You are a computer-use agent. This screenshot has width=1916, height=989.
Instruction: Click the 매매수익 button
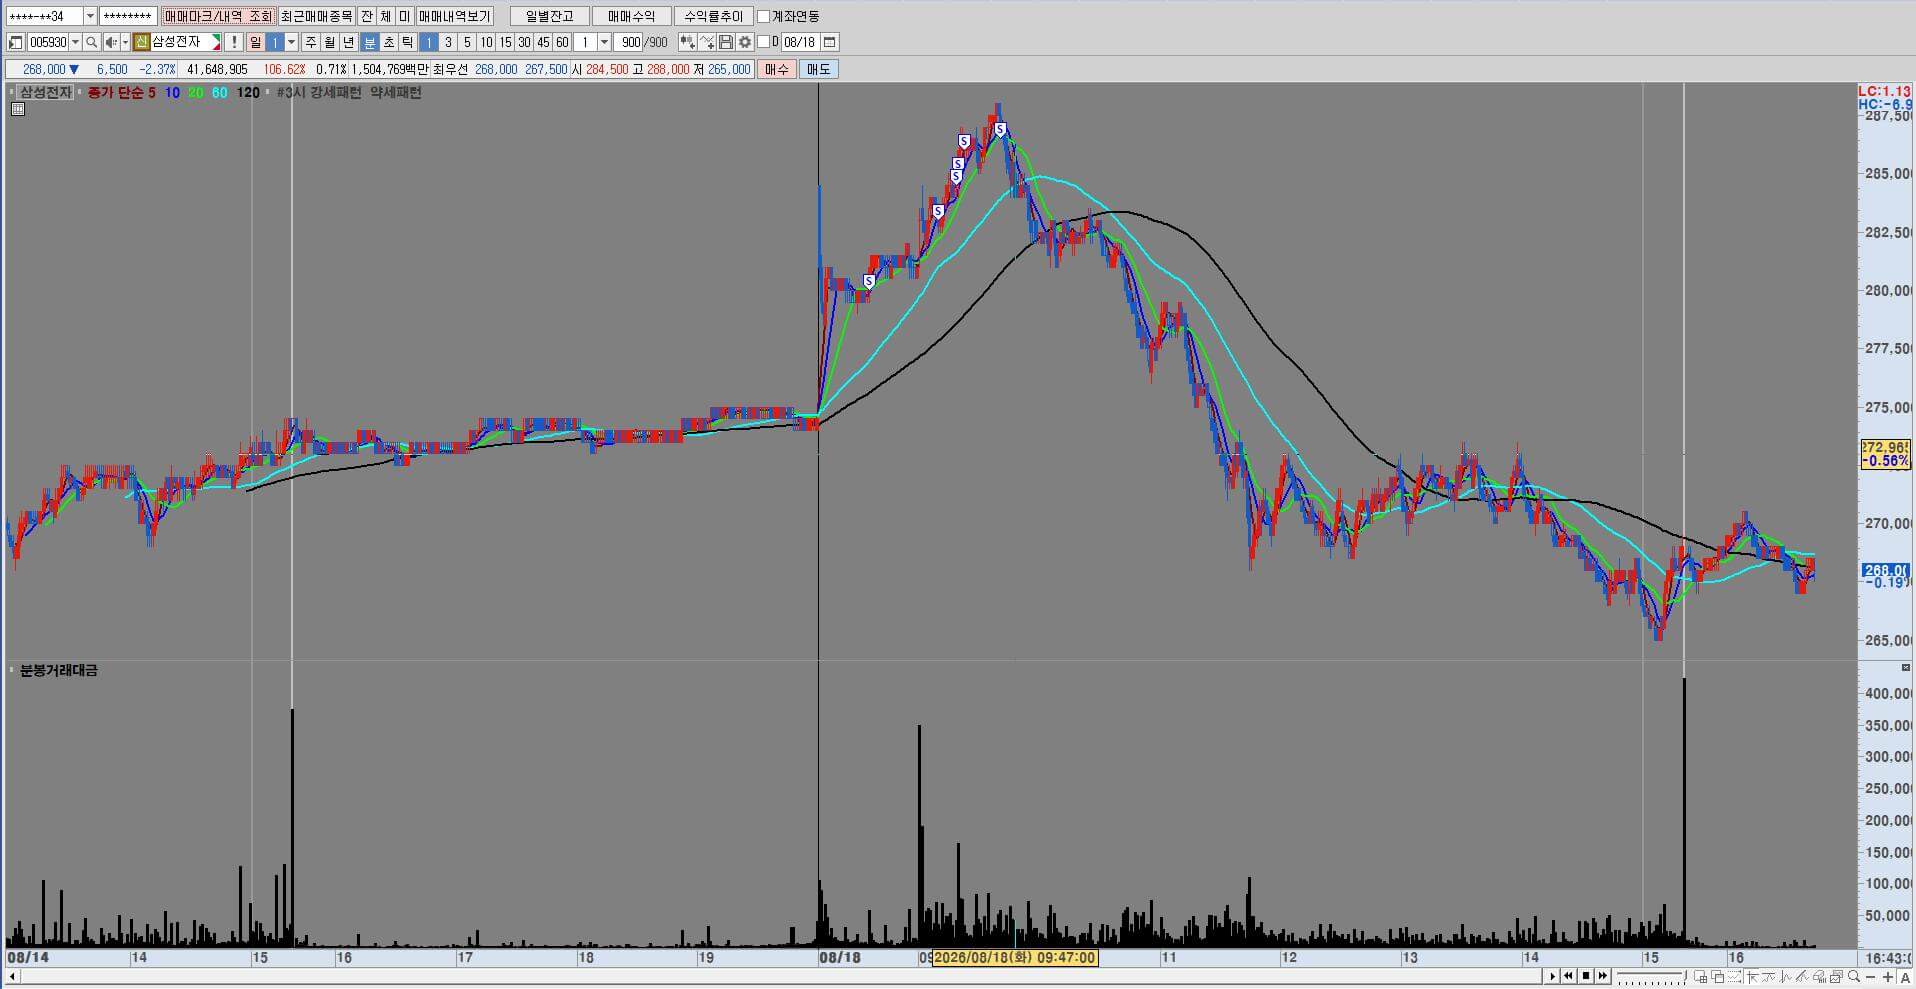631,16
